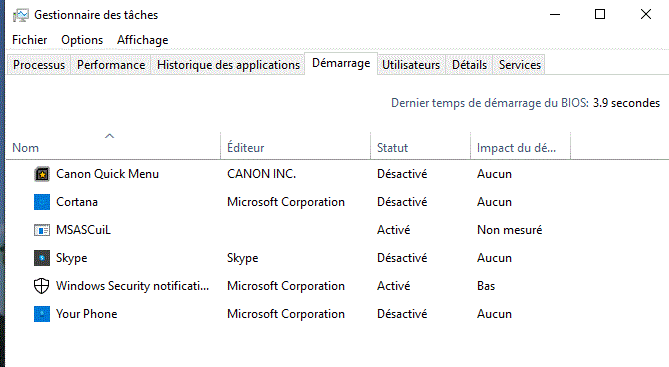Click MSASCuiL's Activé status
The width and height of the screenshot is (669, 367).
click(393, 230)
